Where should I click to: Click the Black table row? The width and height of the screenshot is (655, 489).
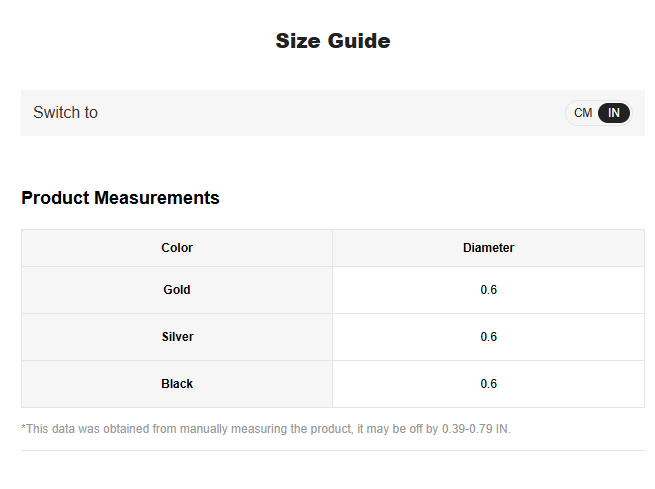(x=333, y=384)
